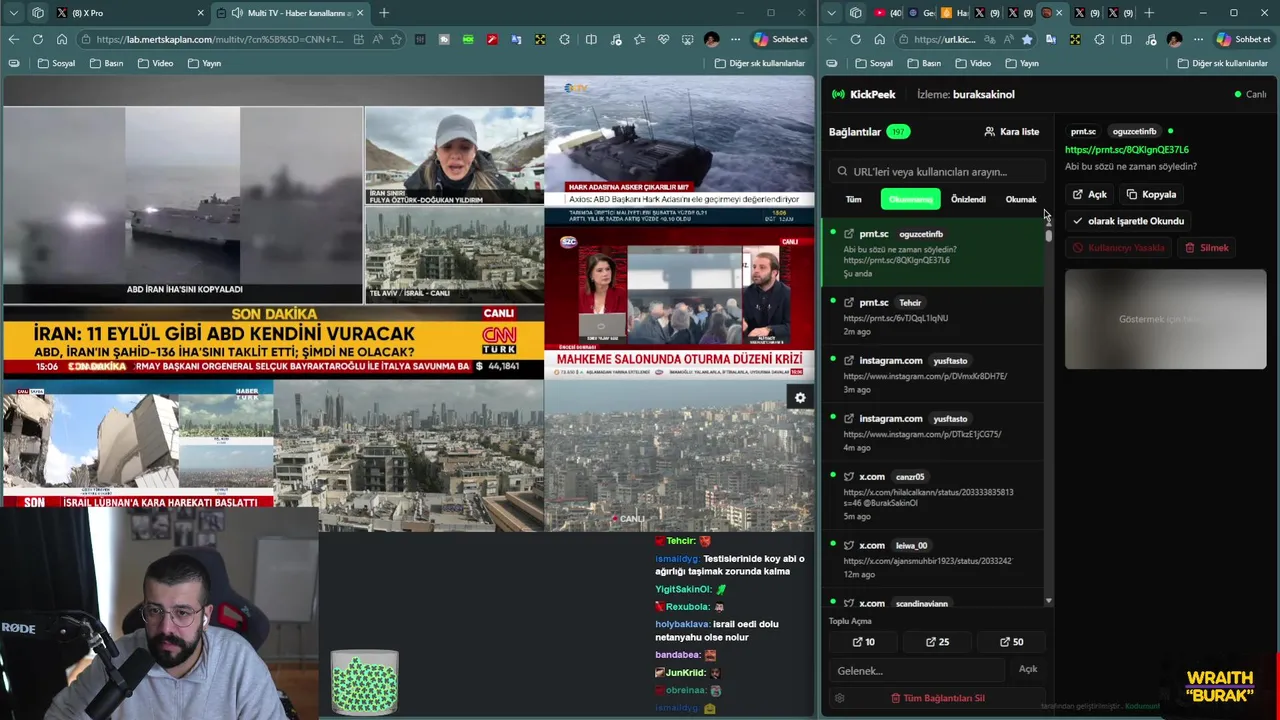
Task: Open external link icon for prnt.sc Tehcir row
Action: coord(849,302)
